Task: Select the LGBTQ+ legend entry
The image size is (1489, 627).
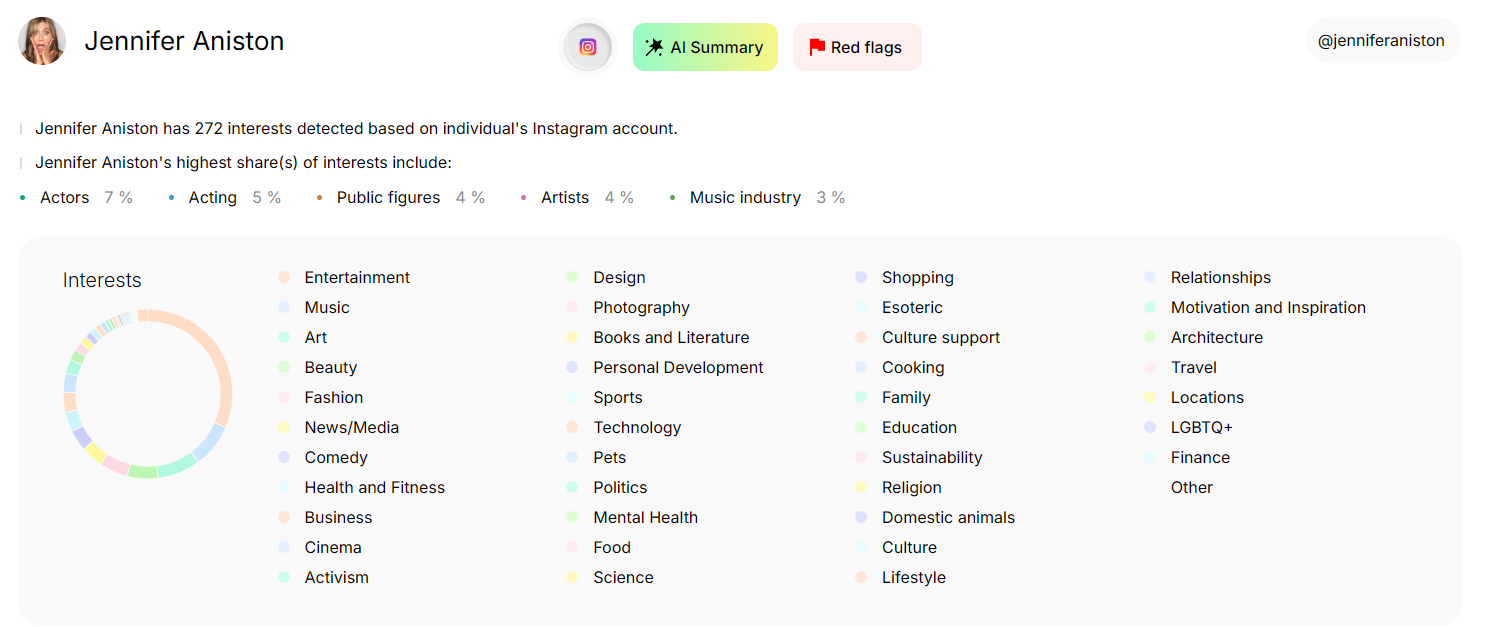Action: pos(1201,427)
